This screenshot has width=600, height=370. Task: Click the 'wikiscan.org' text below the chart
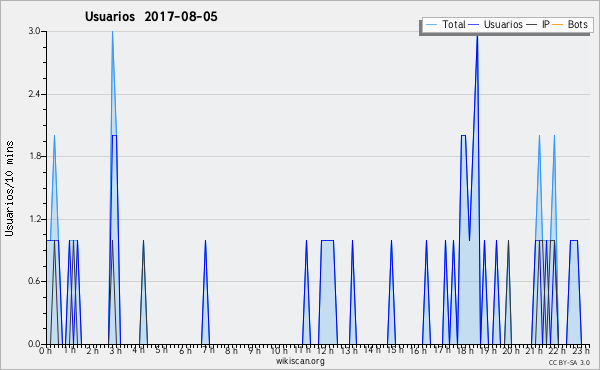pos(300,361)
